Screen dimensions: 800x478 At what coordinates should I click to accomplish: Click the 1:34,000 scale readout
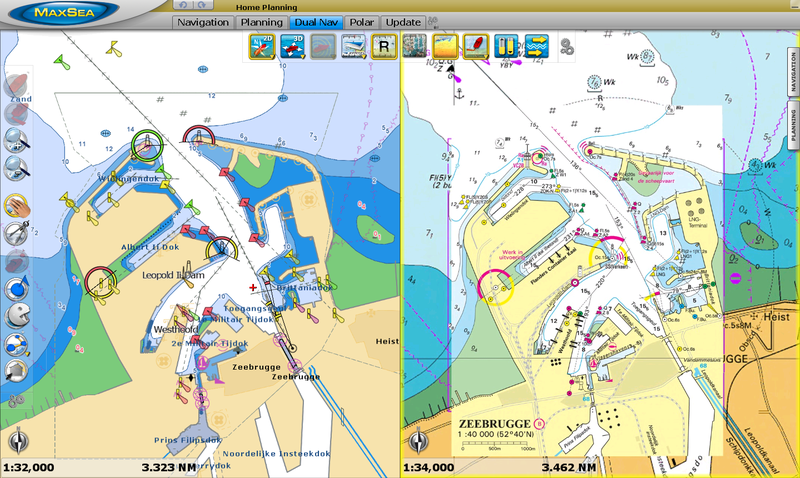tap(431, 467)
